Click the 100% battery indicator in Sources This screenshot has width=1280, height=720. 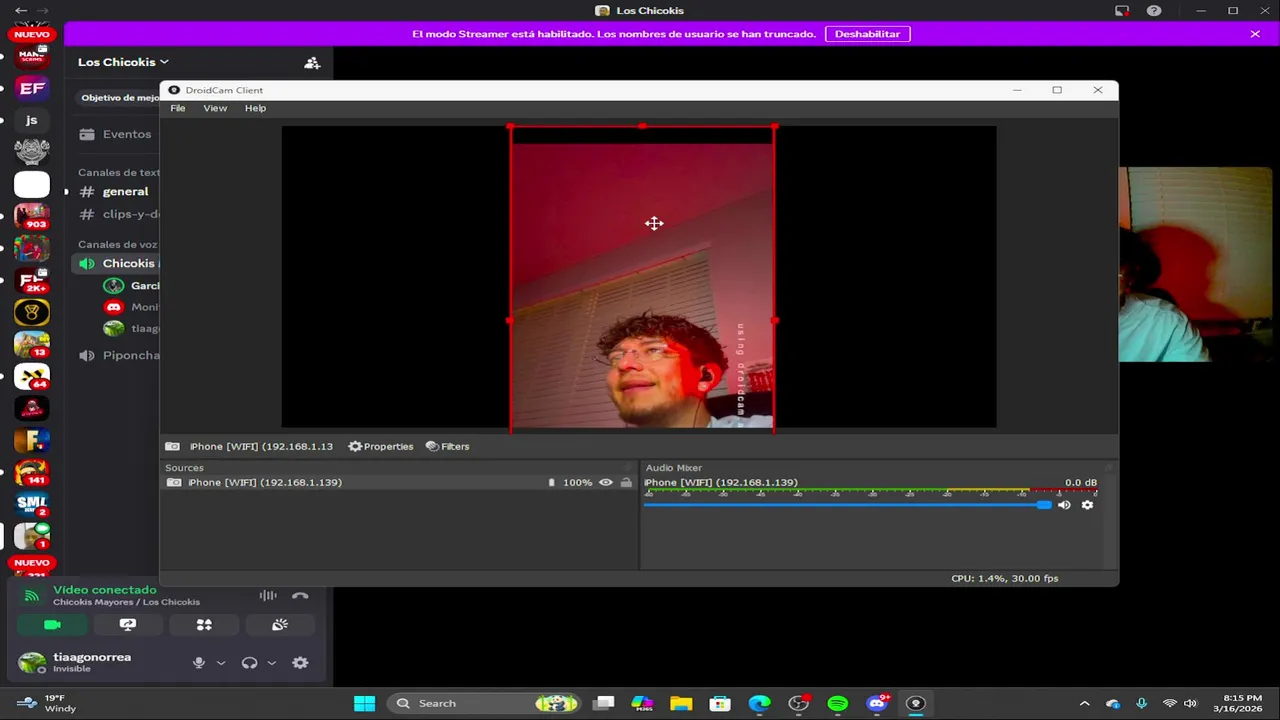tap(570, 483)
